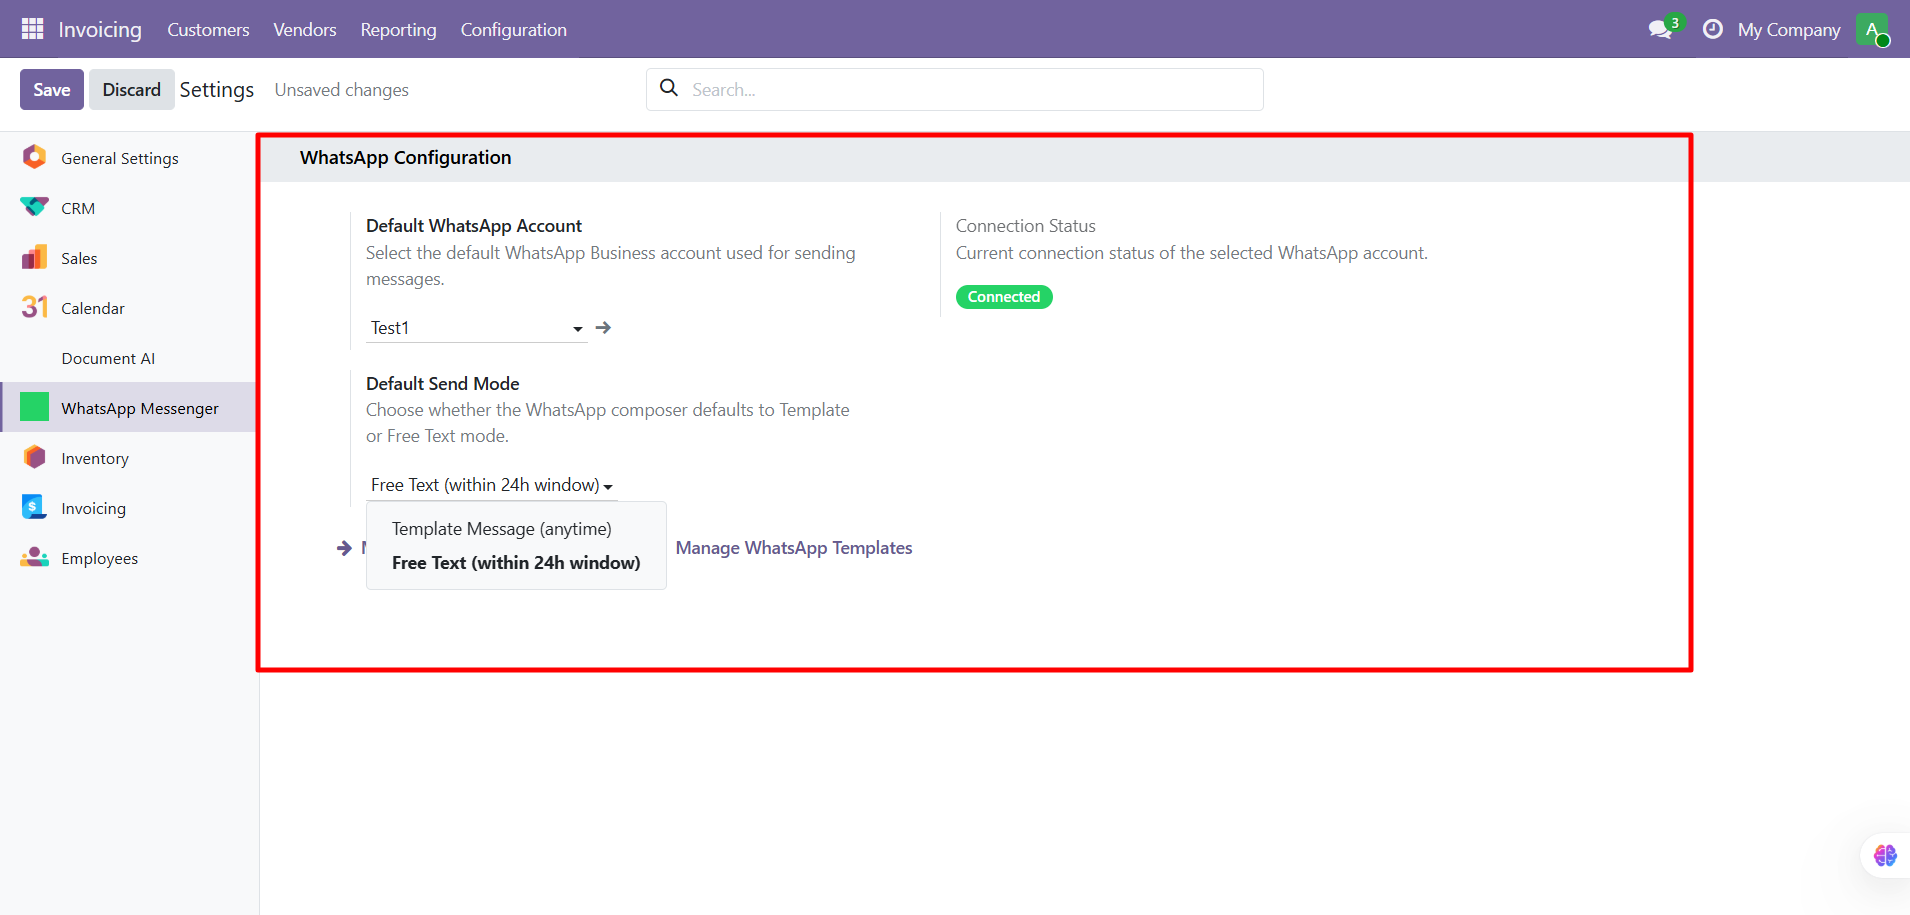Viewport: 1910px width, 915px height.
Task: Open the conversations chat icon with badge
Action: pos(1662,29)
